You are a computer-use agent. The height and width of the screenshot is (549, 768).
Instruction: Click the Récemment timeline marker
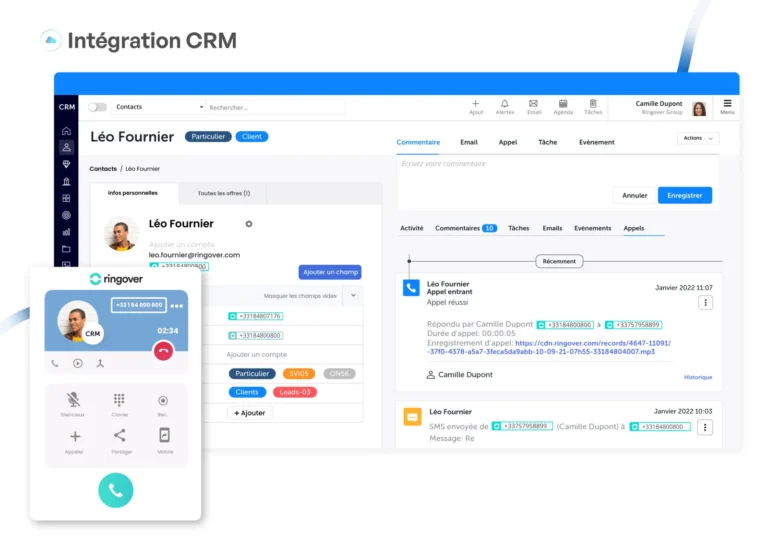(x=559, y=262)
